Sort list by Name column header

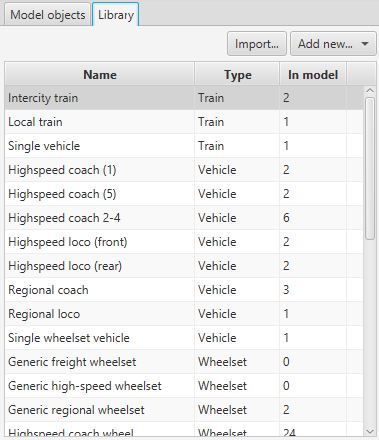coord(100,74)
